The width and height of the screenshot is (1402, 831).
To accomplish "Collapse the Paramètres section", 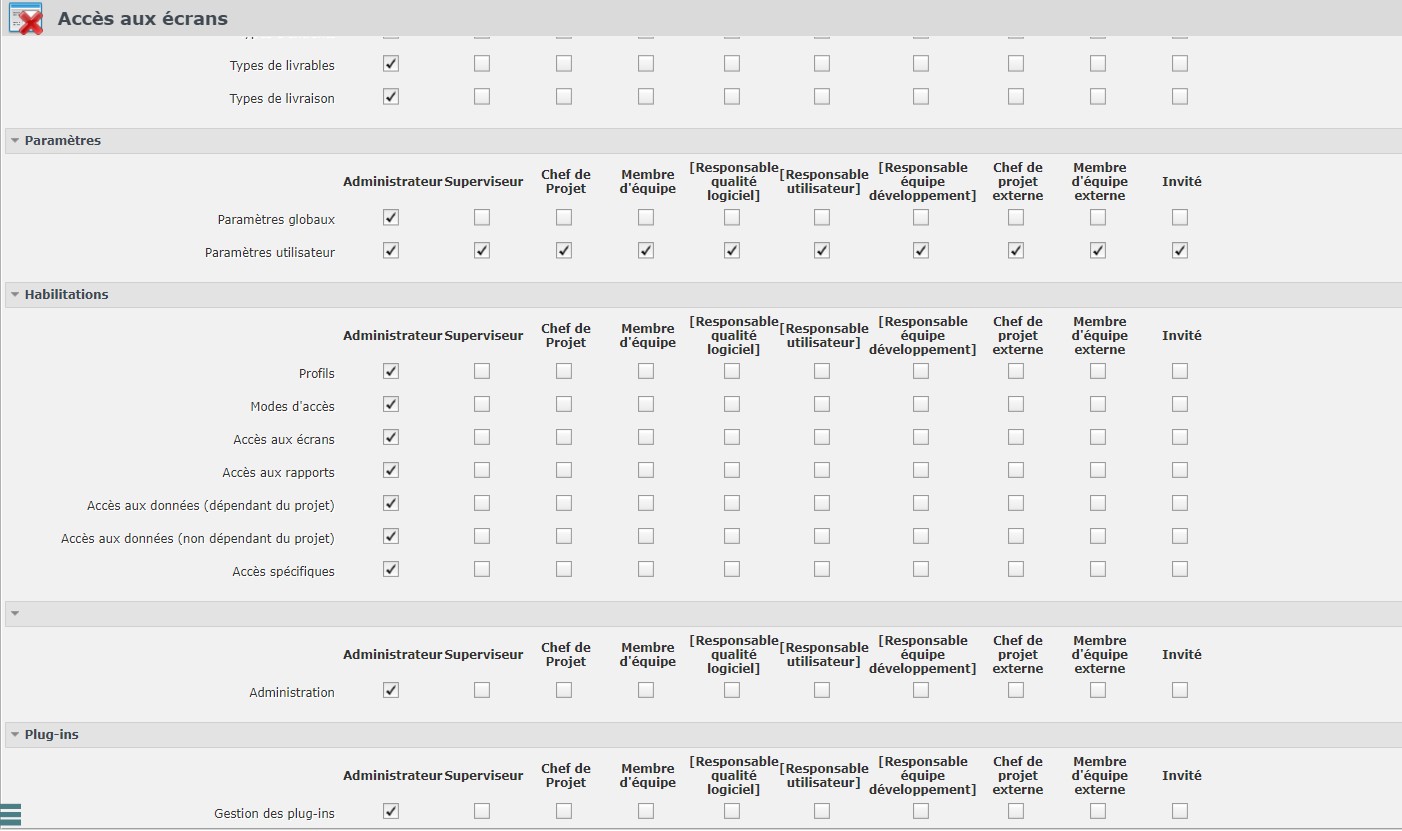I will click(15, 141).
